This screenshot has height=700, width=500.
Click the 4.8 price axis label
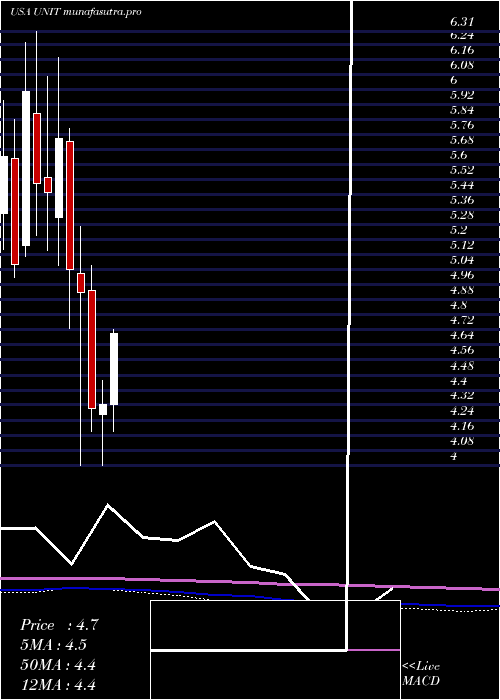click(459, 305)
